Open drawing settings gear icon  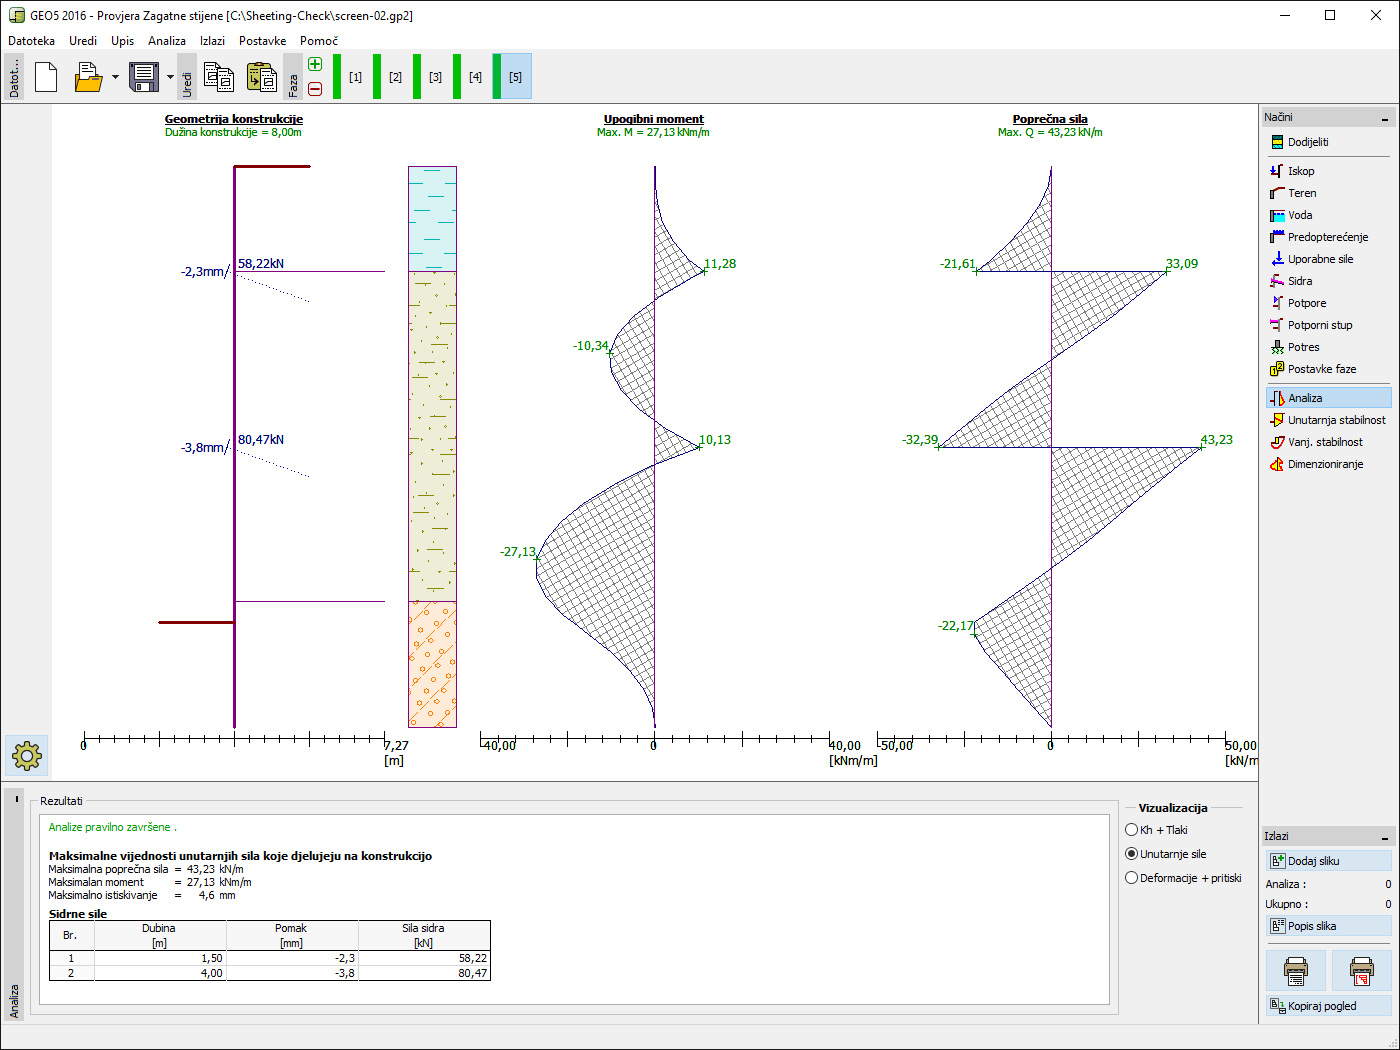27,755
